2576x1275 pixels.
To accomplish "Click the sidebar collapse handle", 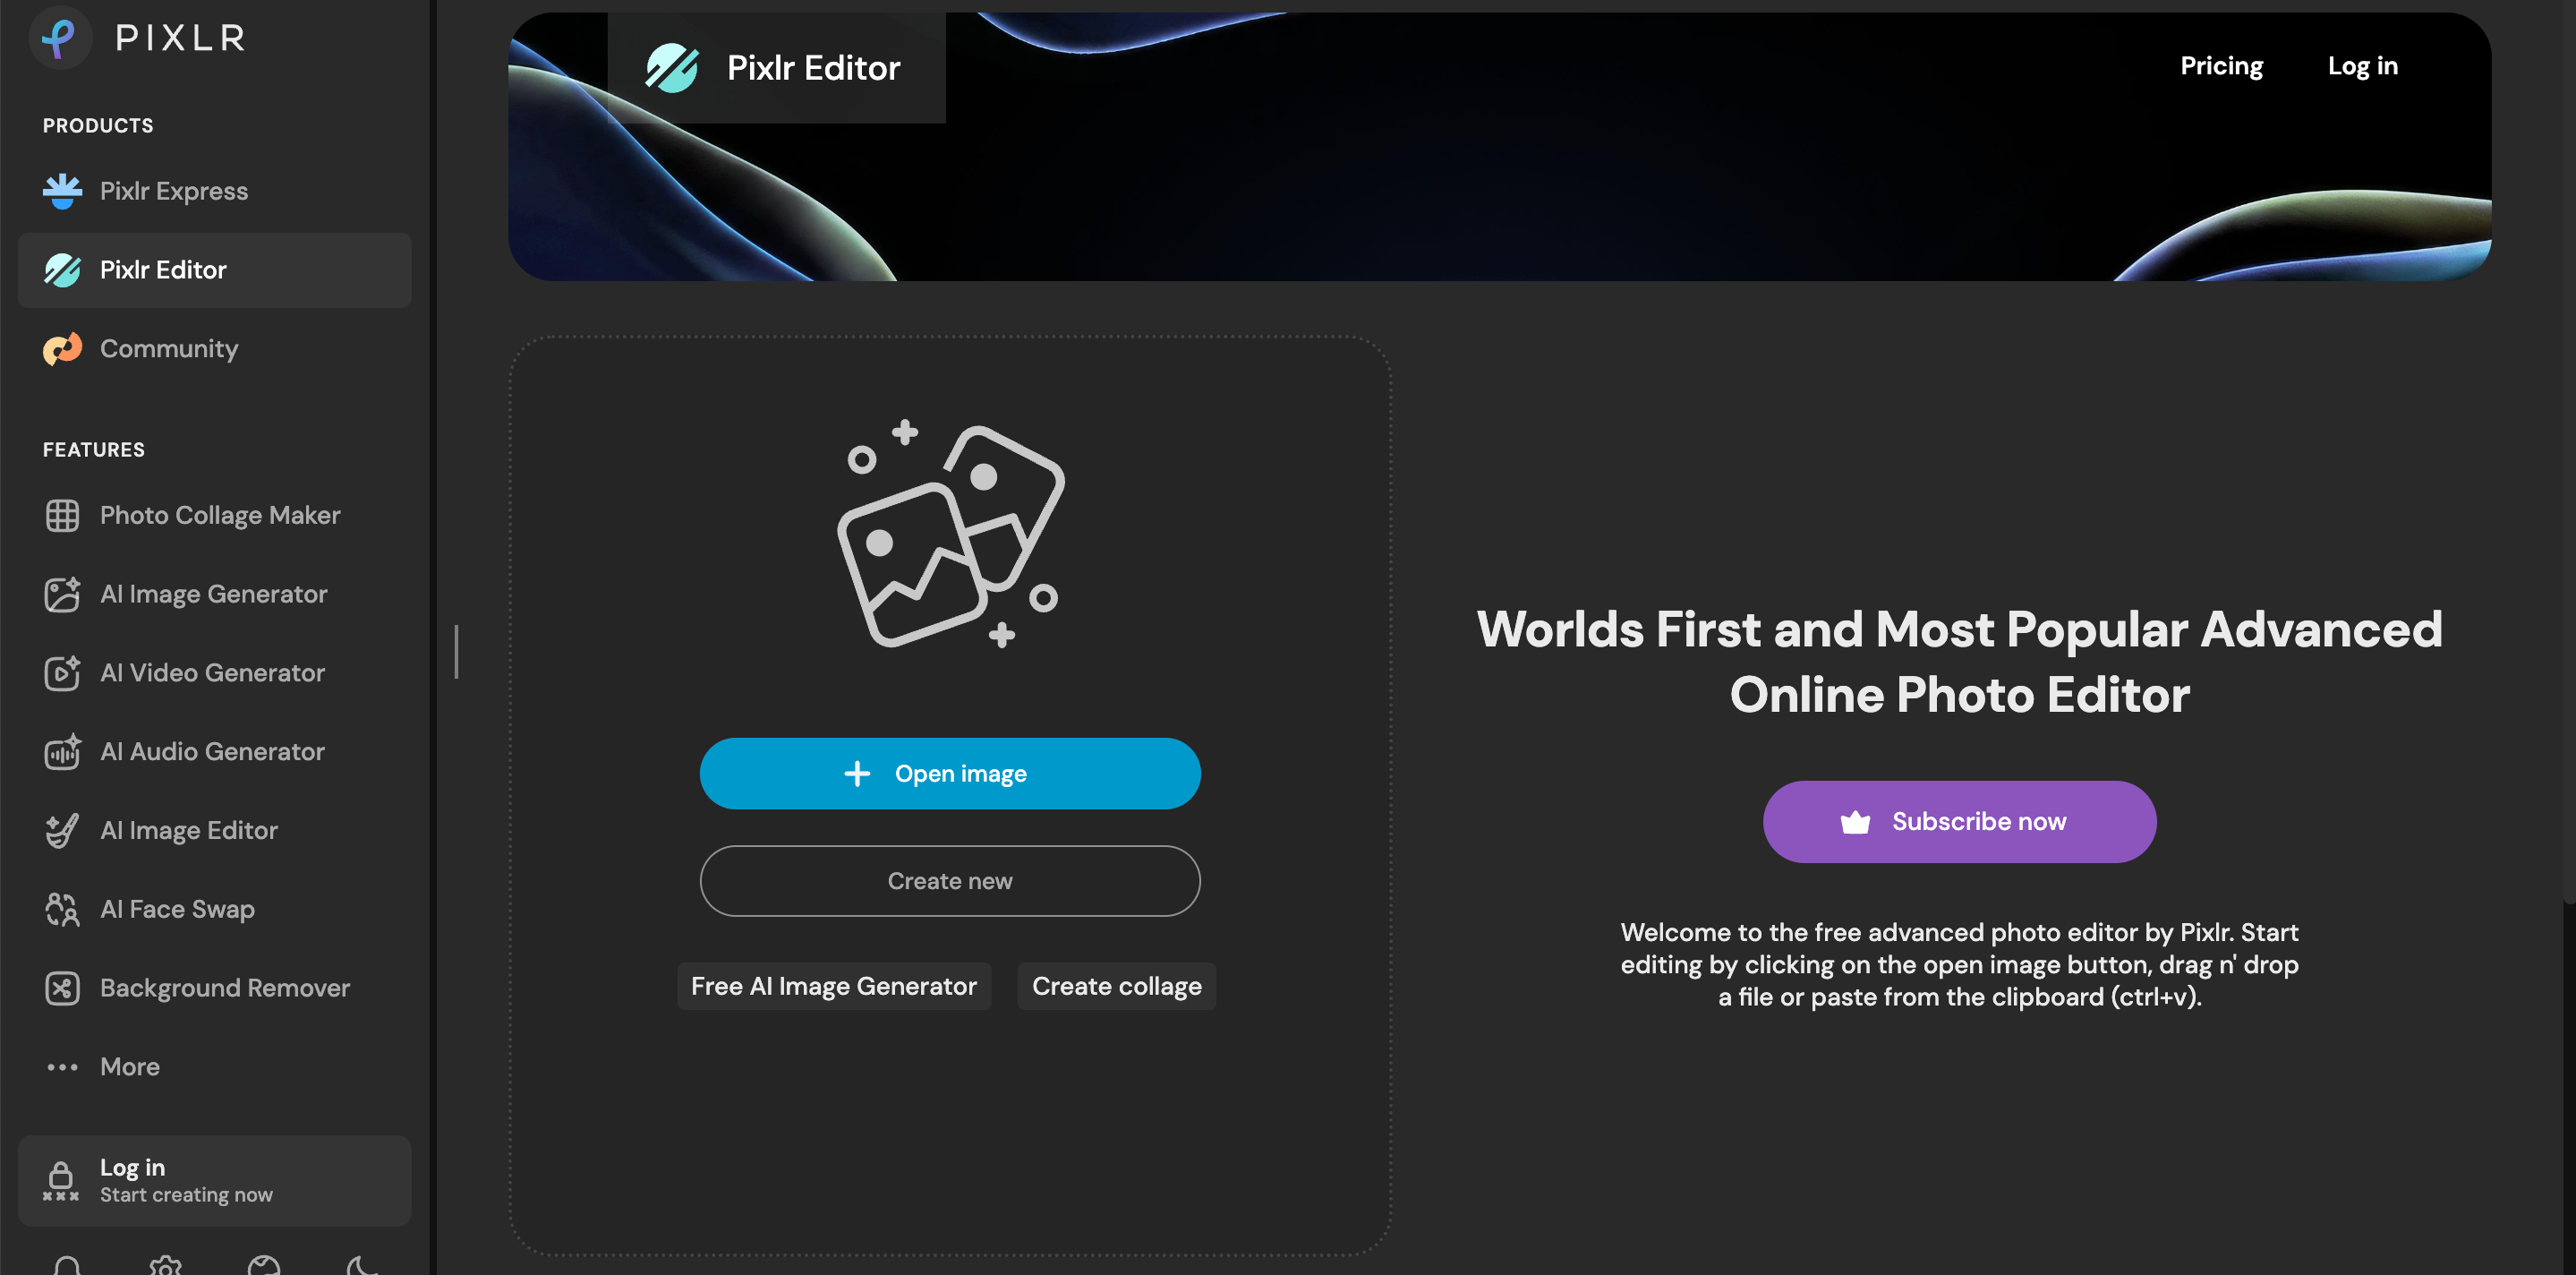I will [x=456, y=651].
